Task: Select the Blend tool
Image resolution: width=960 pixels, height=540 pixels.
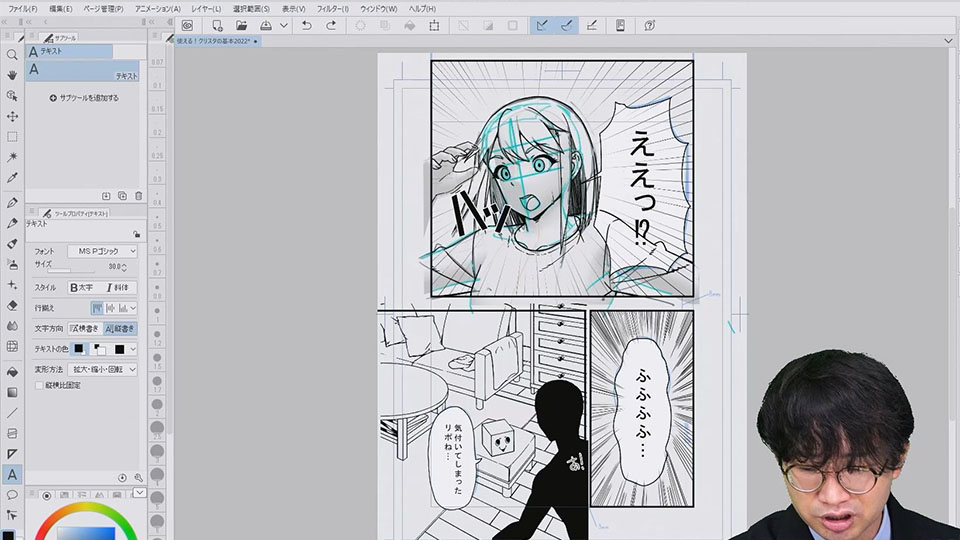Action: (12, 326)
